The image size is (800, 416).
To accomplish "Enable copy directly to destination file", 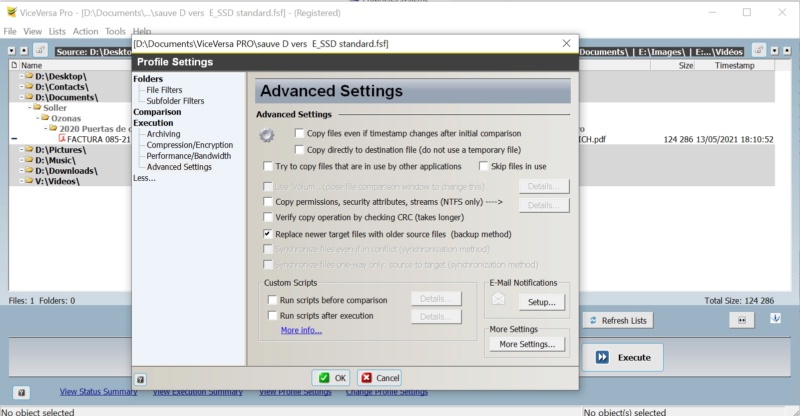I will tap(299, 150).
